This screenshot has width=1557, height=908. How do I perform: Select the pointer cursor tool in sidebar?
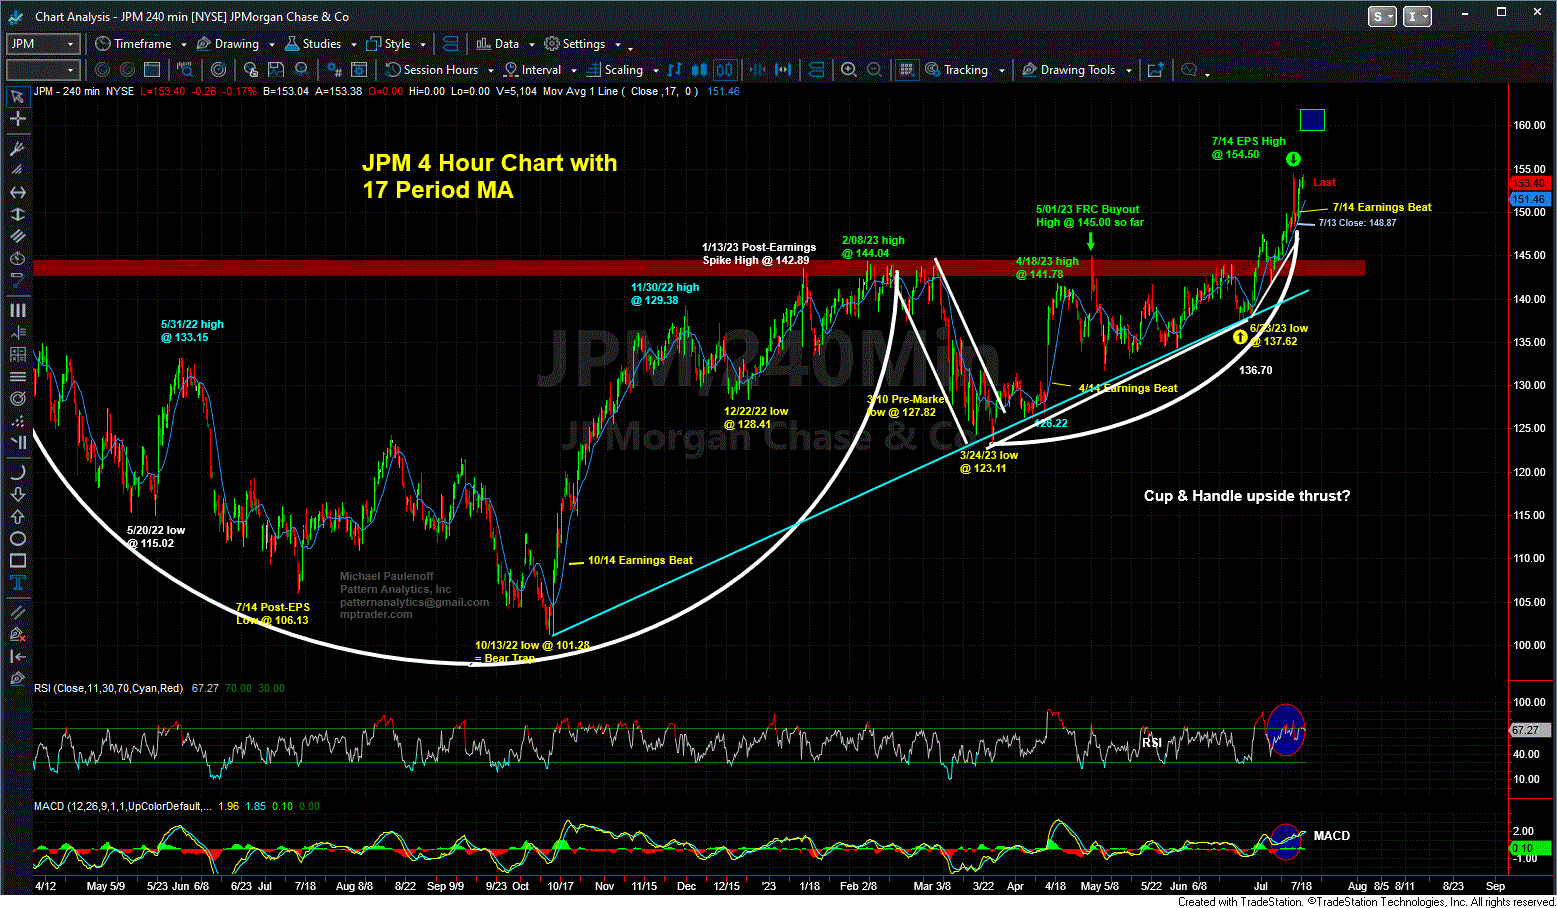[x=17, y=97]
